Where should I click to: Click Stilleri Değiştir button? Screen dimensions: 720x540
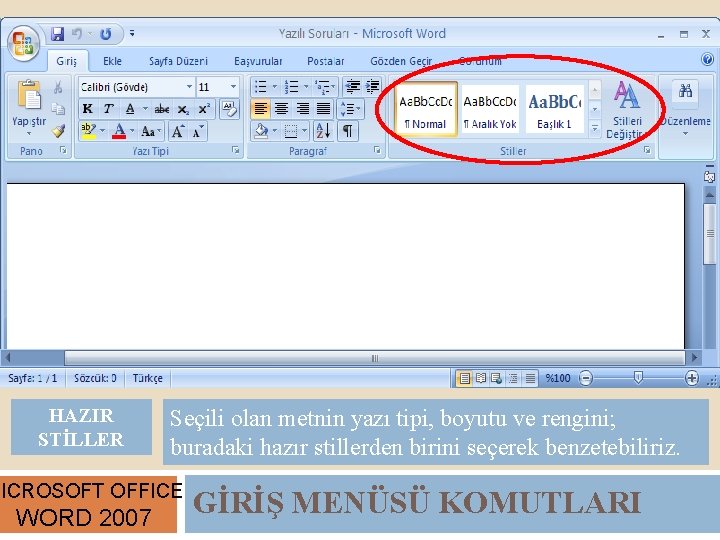pyautogui.click(x=627, y=110)
